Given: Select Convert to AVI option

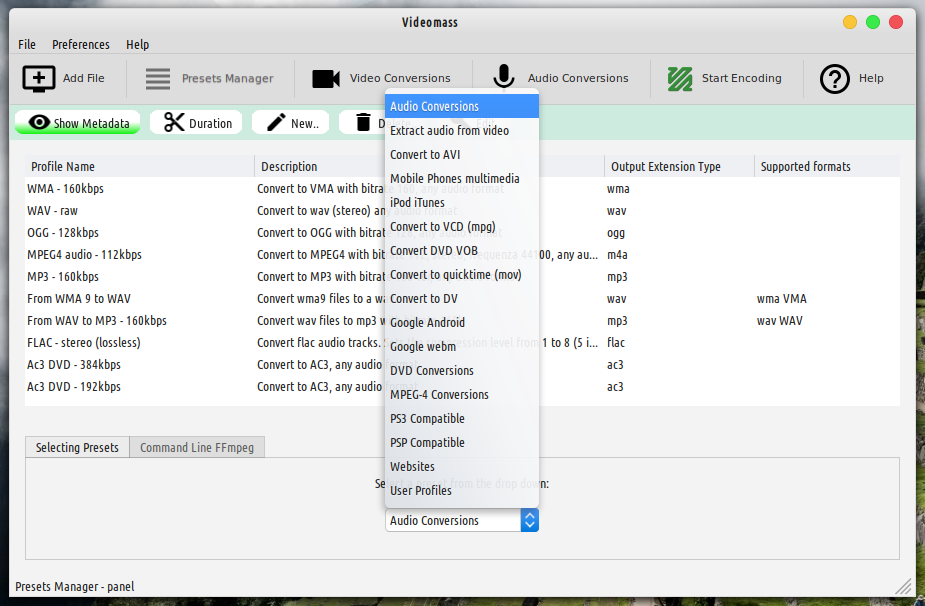Looking at the screenshot, I should (462, 155).
